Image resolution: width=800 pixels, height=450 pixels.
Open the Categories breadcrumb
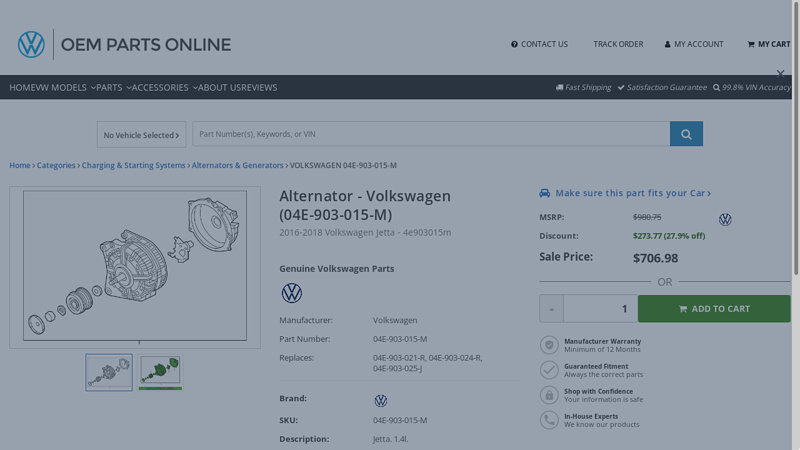(56, 165)
